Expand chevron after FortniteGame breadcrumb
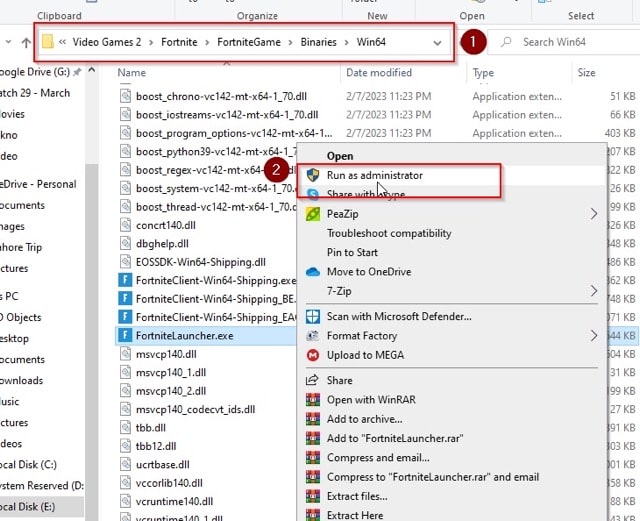 tap(291, 42)
